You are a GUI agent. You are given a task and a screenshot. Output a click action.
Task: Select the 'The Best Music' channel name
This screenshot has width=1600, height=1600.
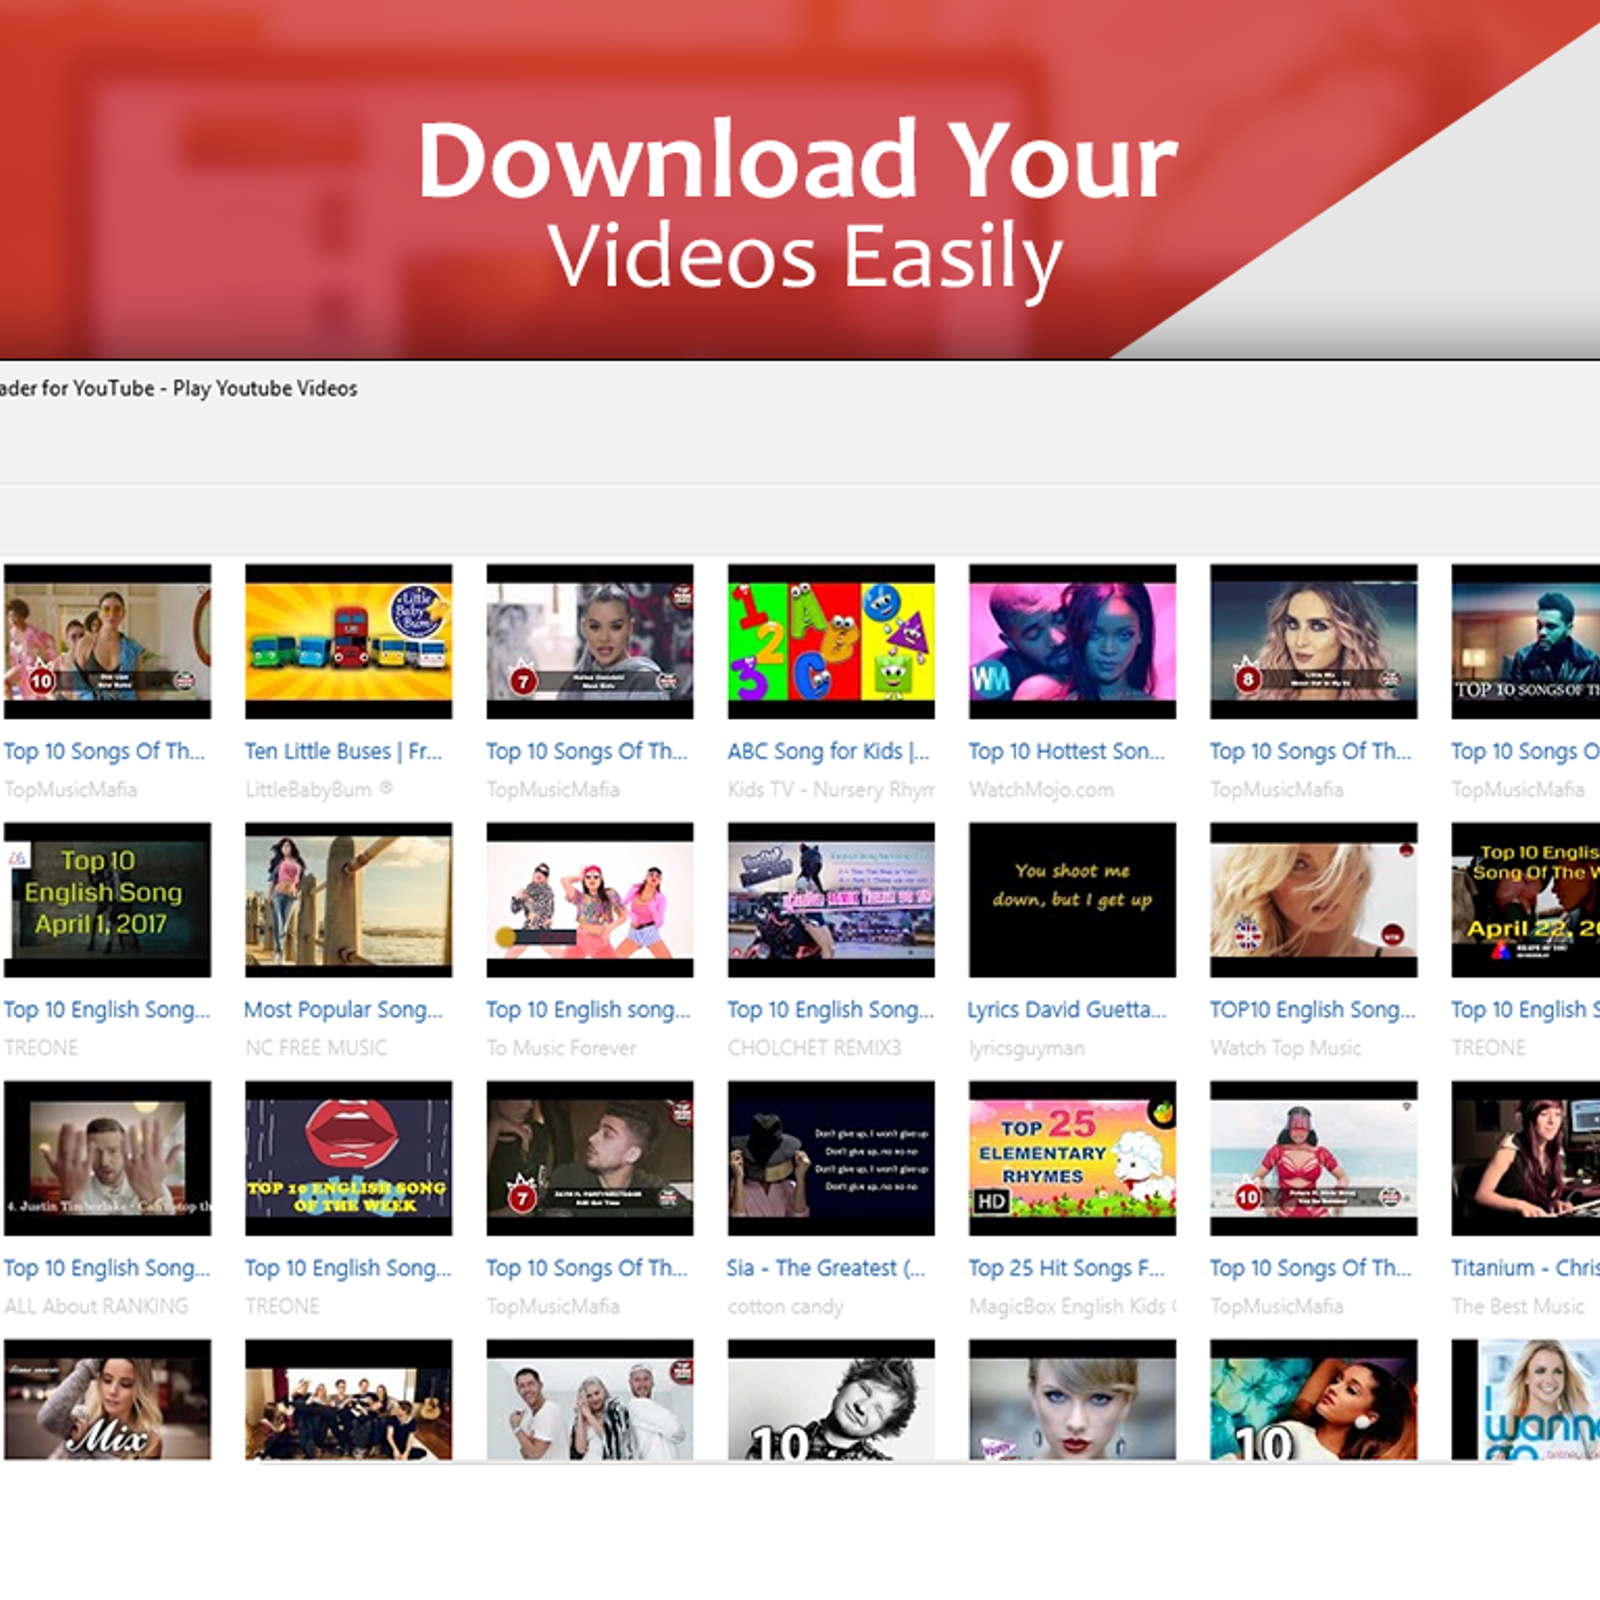(1517, 1306)
